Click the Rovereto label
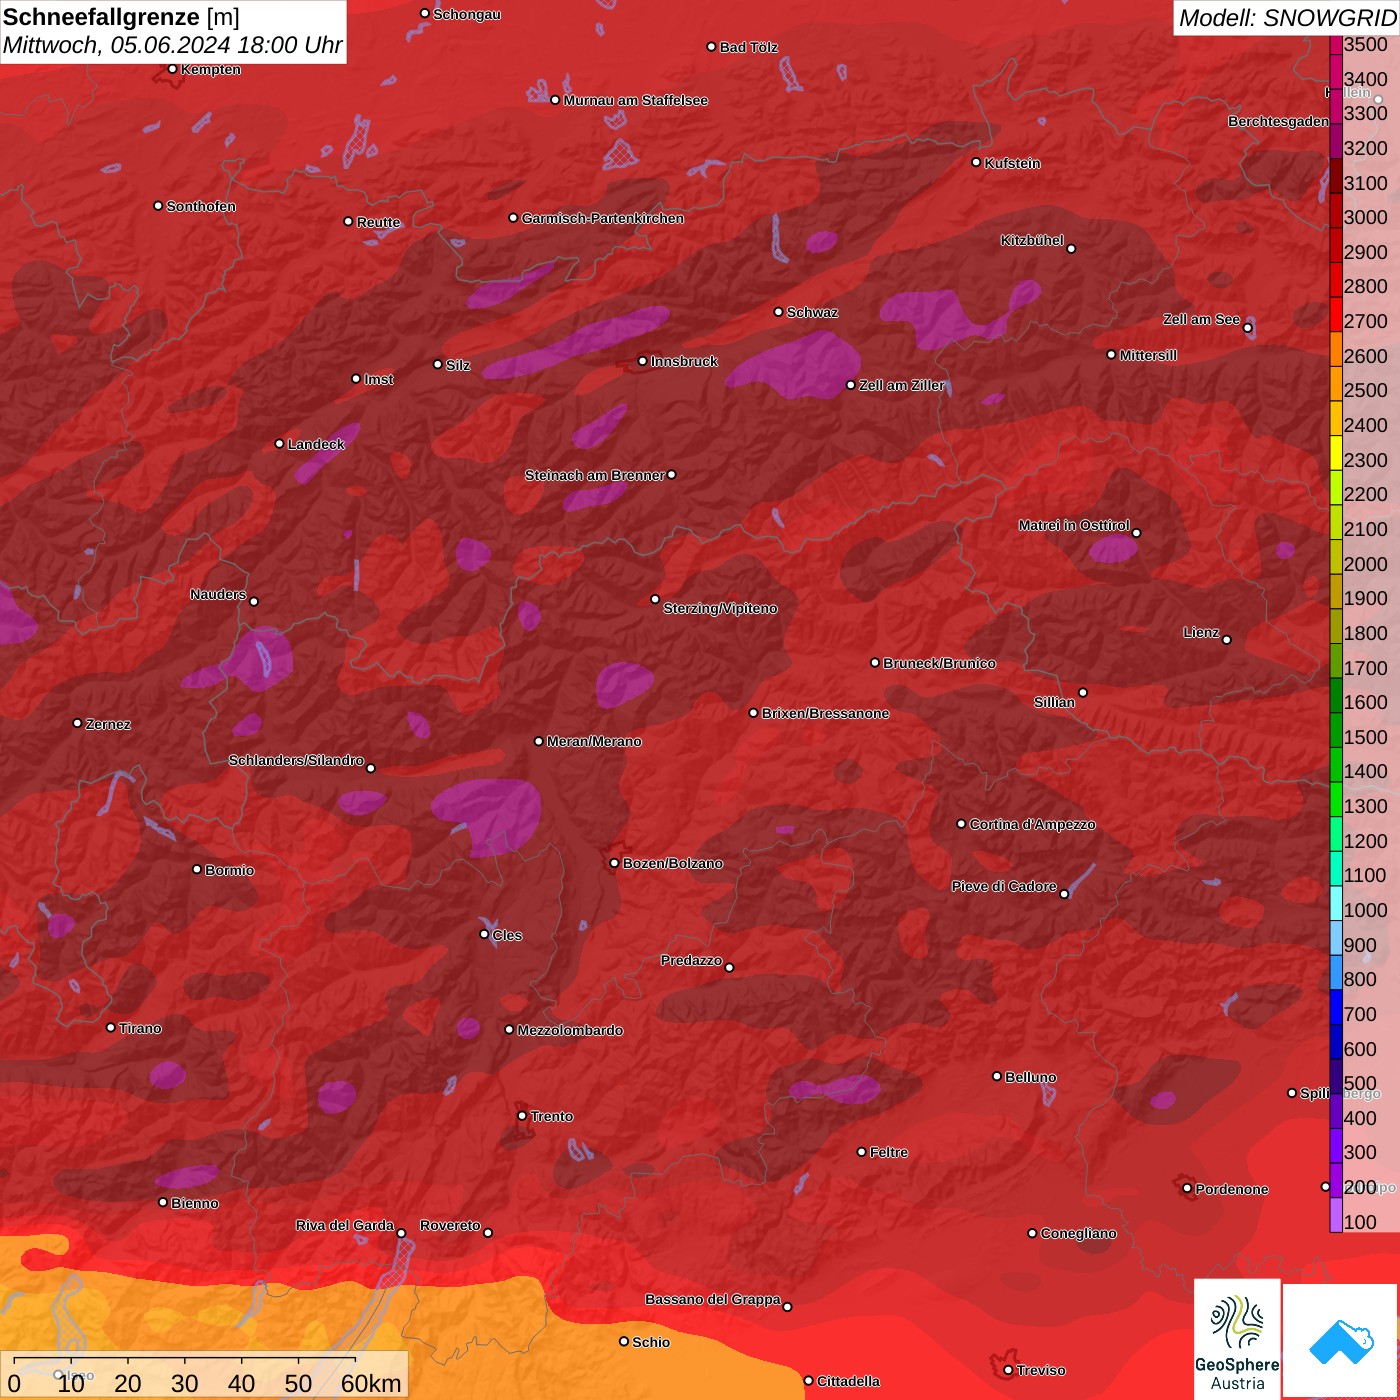Viewport: 1400px width, 1400px height. point(450,1225)
